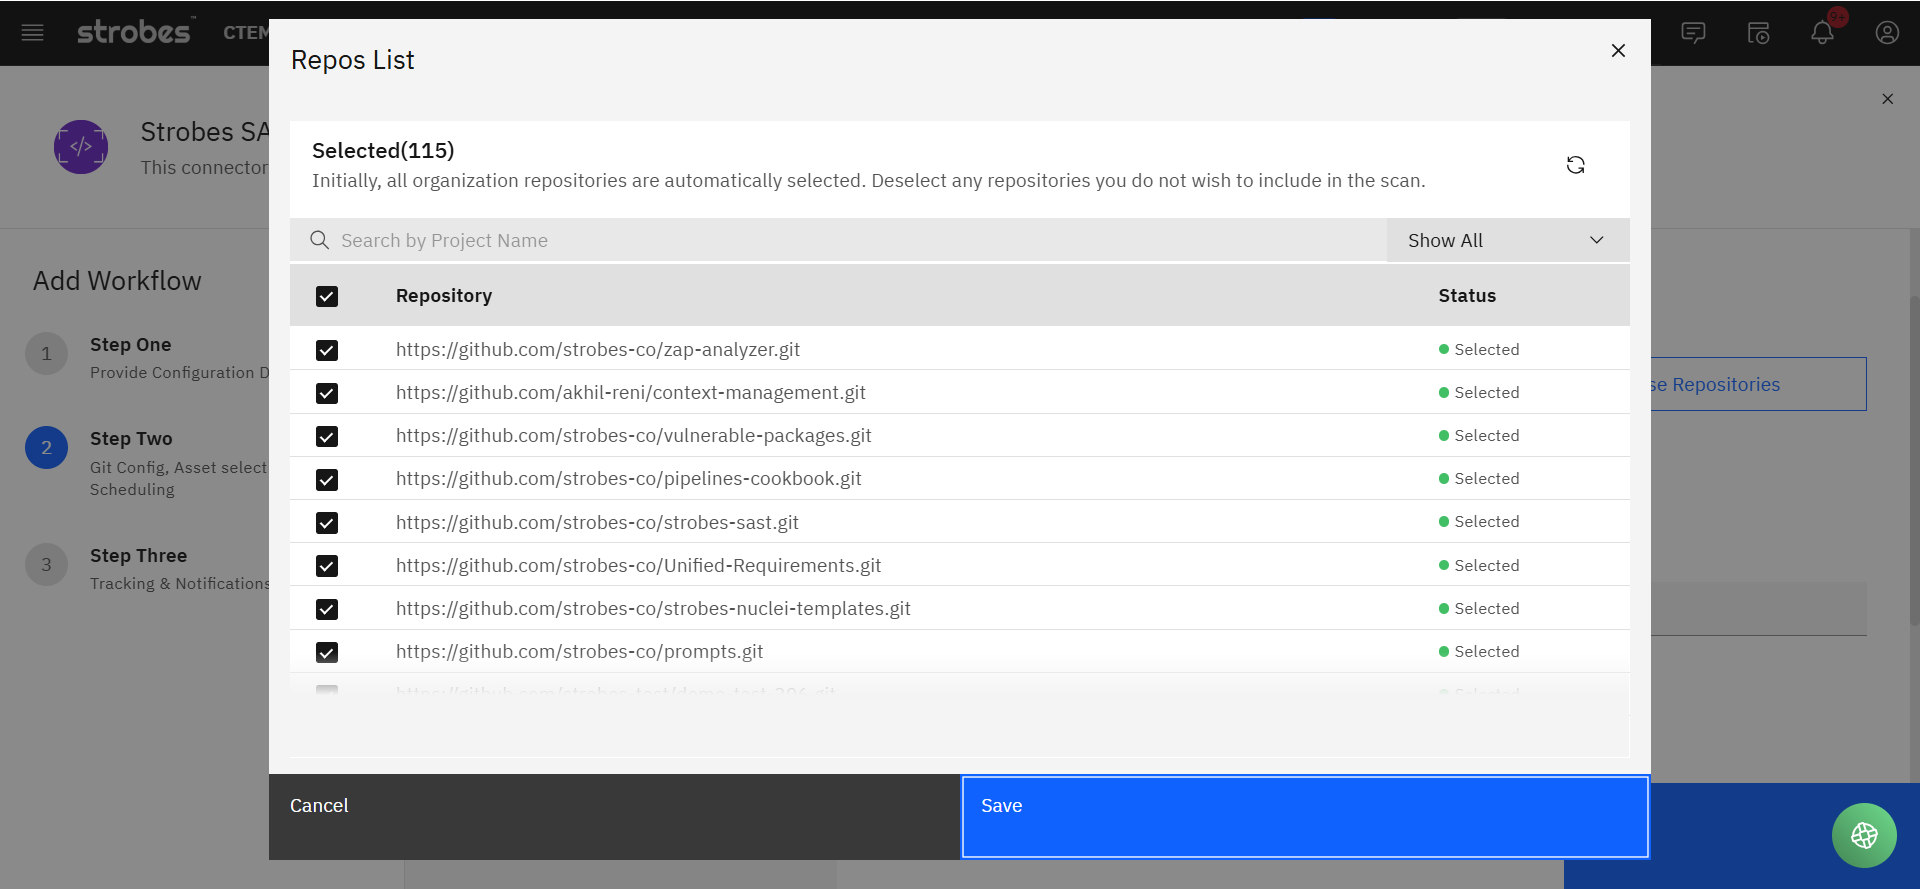Save the repository selection
This screenshot has width=1920, height=889.
pos(1305,817)
